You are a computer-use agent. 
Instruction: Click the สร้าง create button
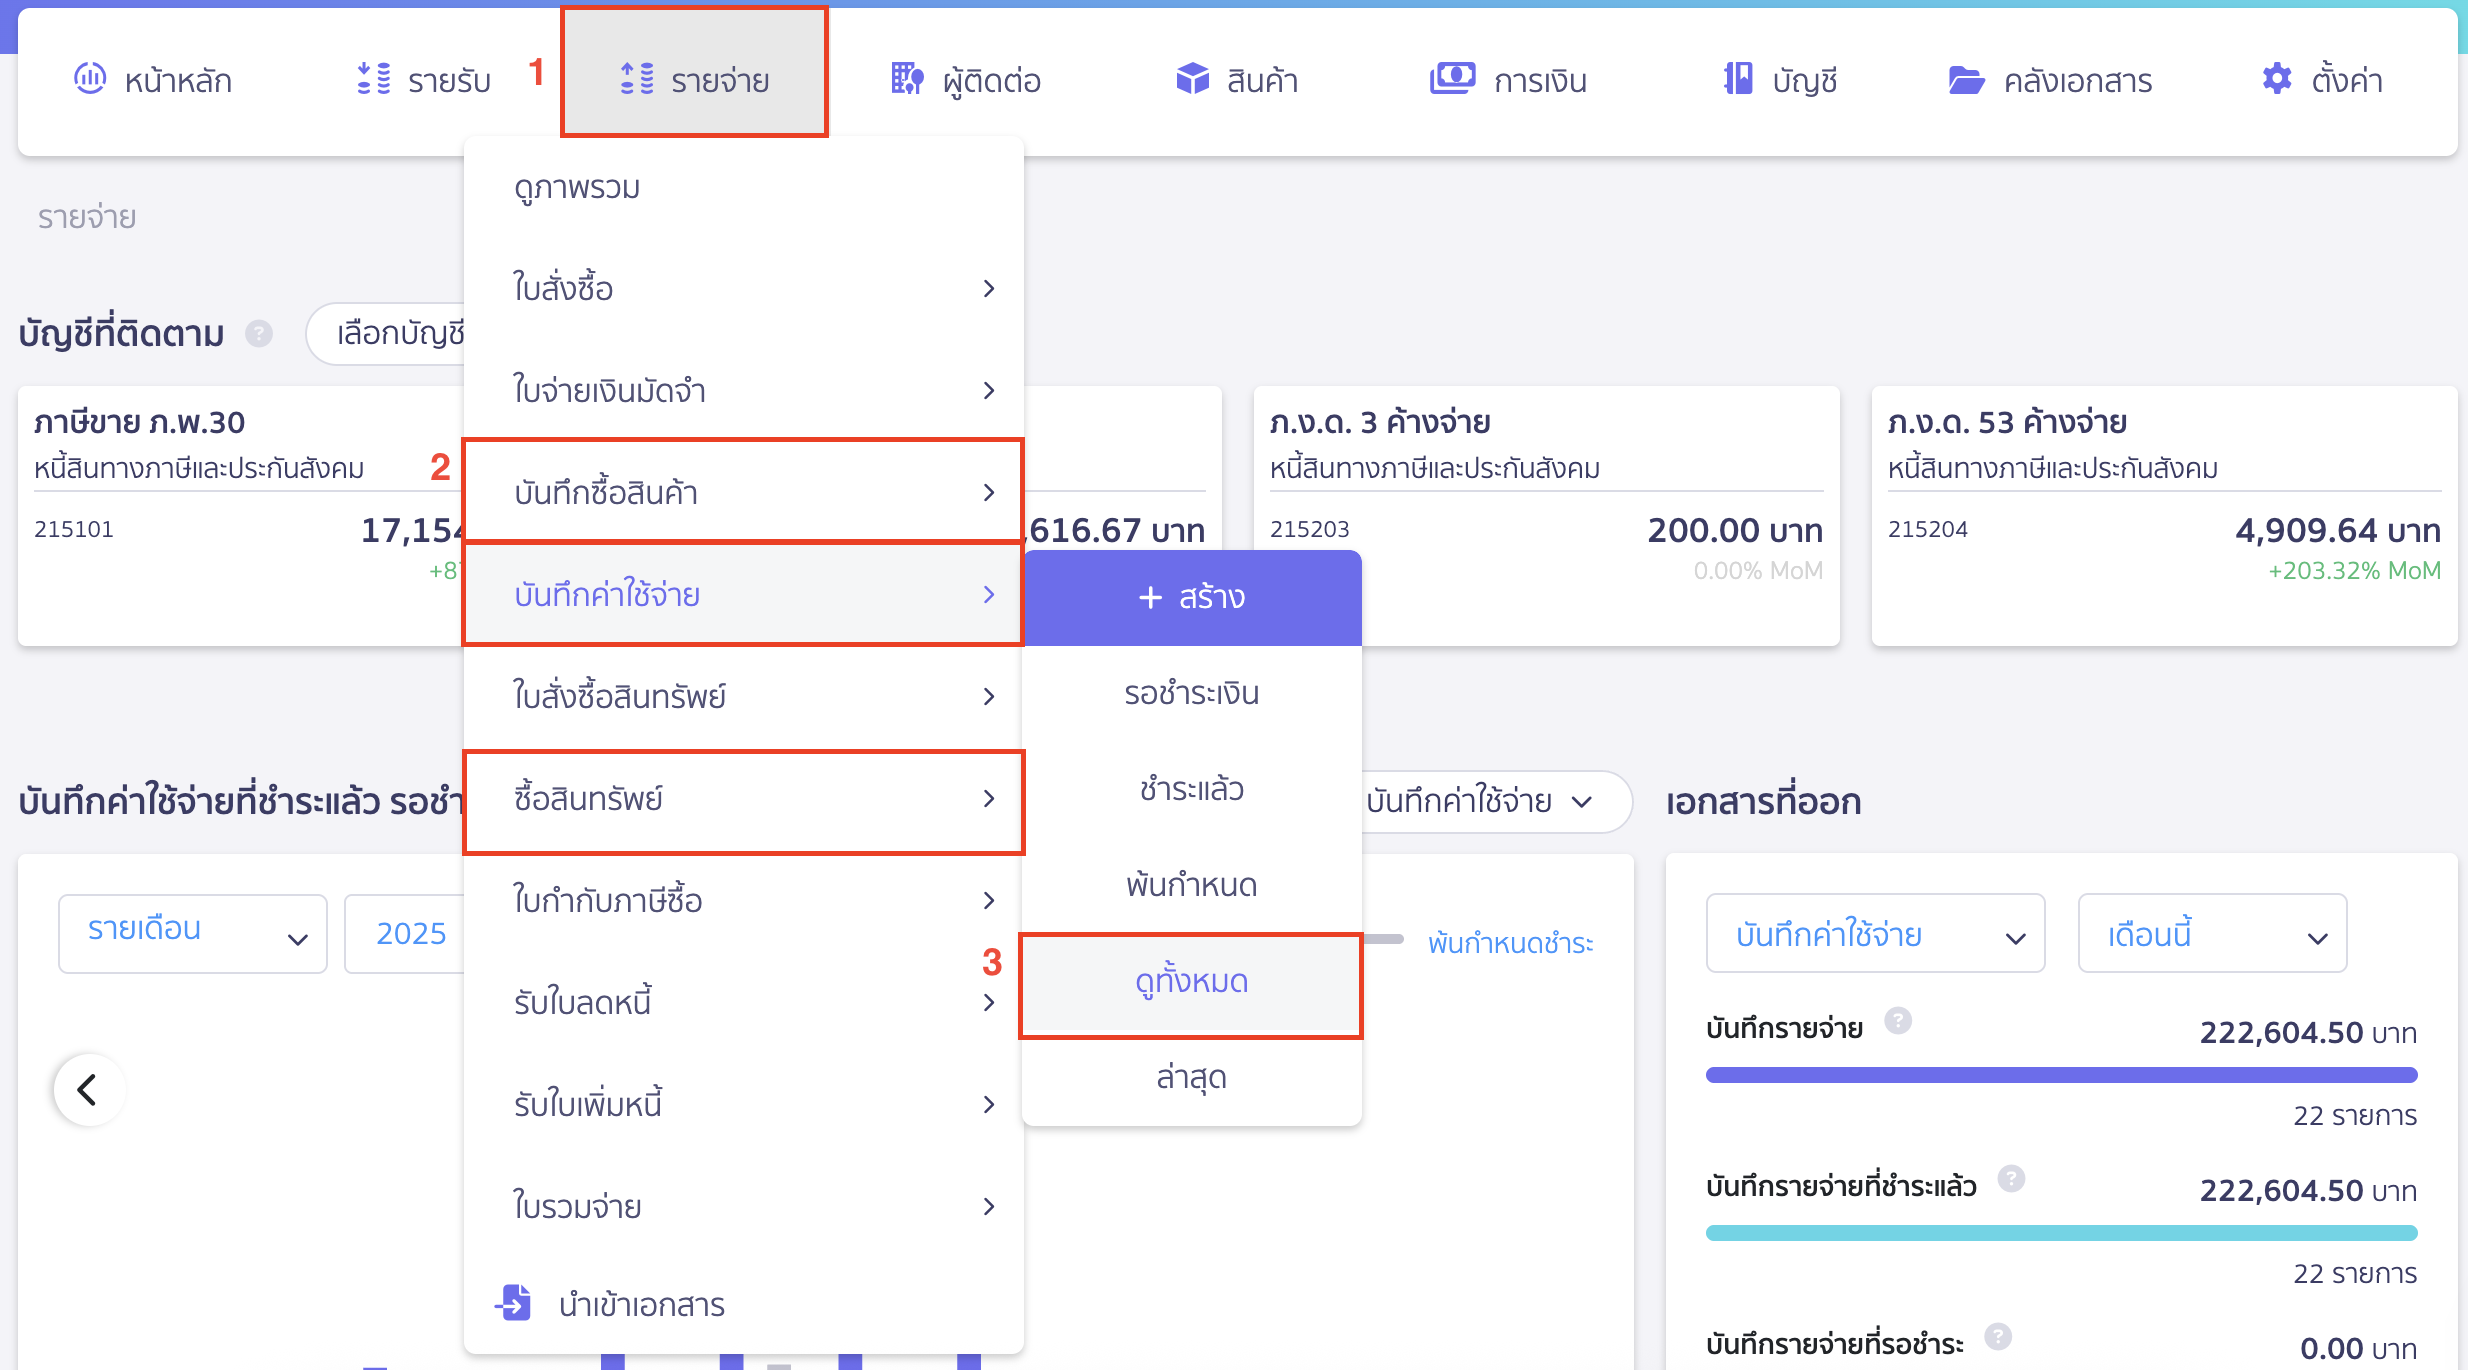coord(1192,597)
